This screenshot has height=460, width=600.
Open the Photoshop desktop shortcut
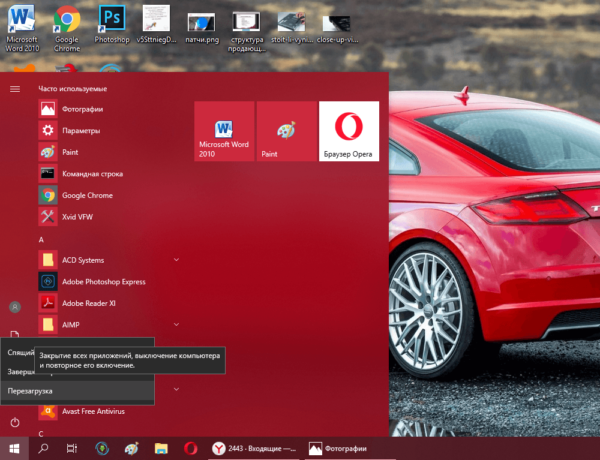point(112,25)
